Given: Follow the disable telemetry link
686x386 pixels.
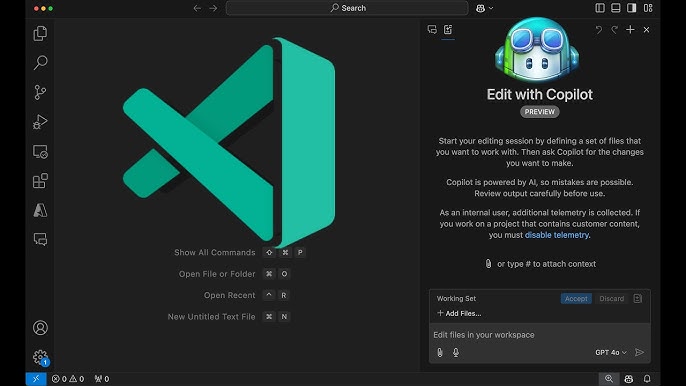Looking at the screenshot, I should 556,235.
